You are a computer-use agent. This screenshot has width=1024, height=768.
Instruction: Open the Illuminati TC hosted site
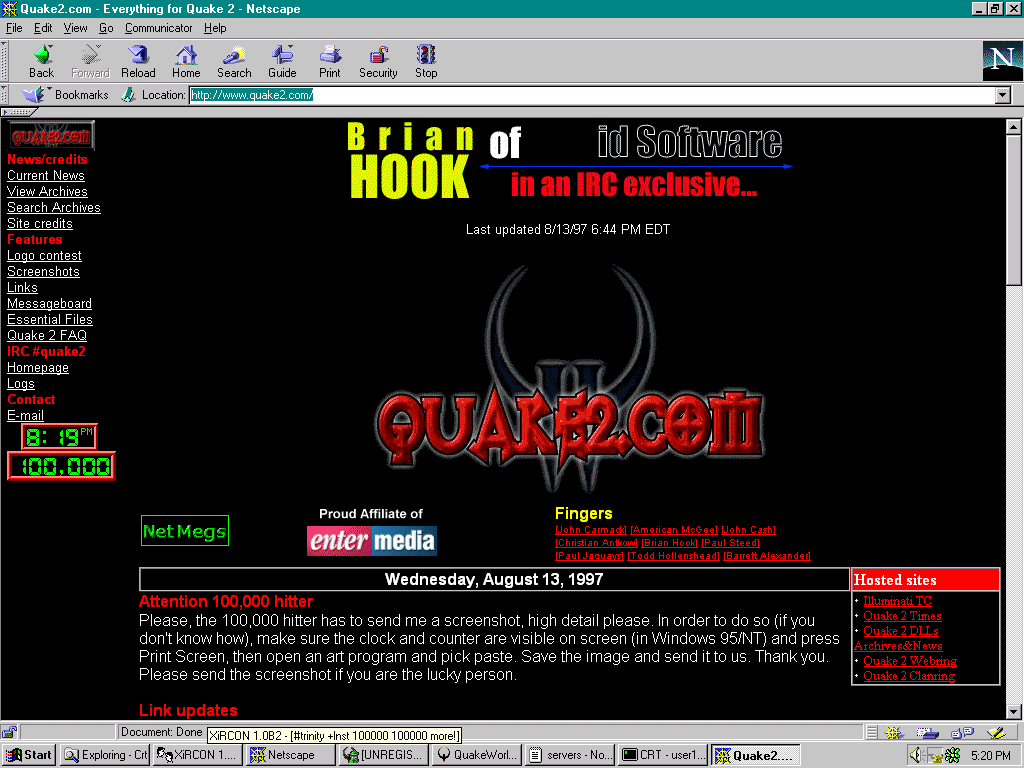(897, 601)
